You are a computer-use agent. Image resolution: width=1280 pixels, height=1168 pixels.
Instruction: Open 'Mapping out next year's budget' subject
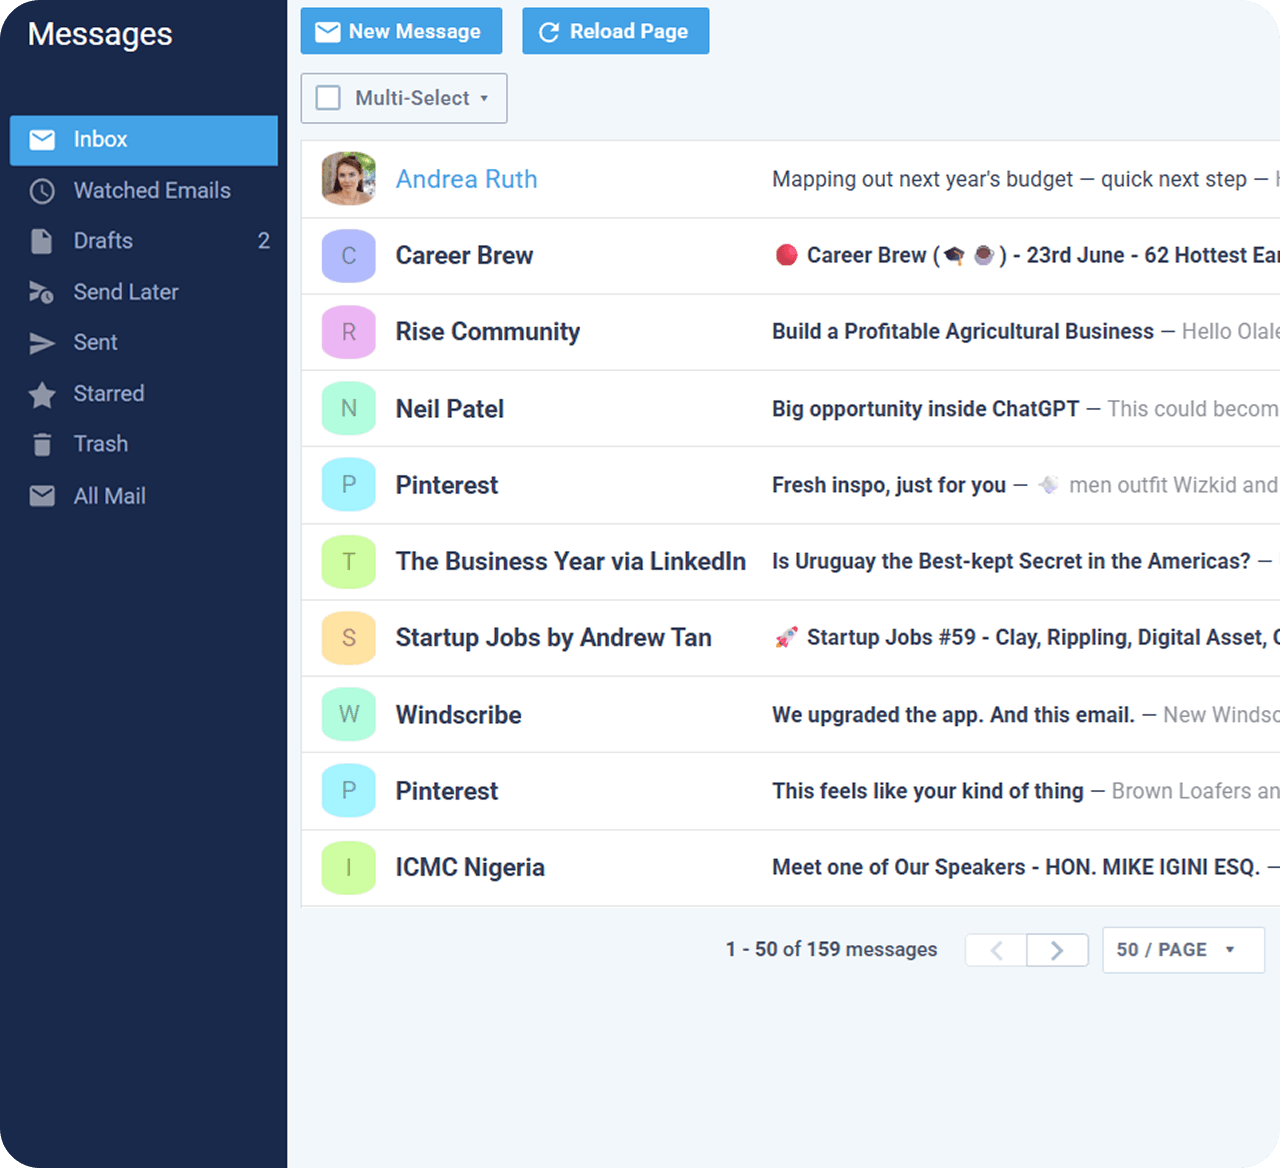coord(922,179)
